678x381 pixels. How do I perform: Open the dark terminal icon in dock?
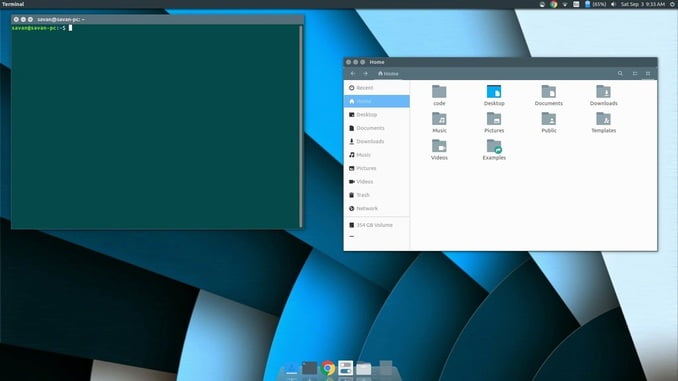coord(309,368)
